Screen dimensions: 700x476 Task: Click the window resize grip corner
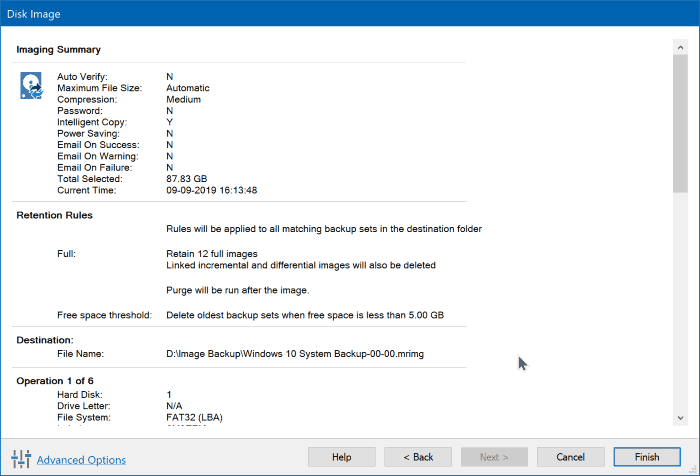[x=694, y=470]
